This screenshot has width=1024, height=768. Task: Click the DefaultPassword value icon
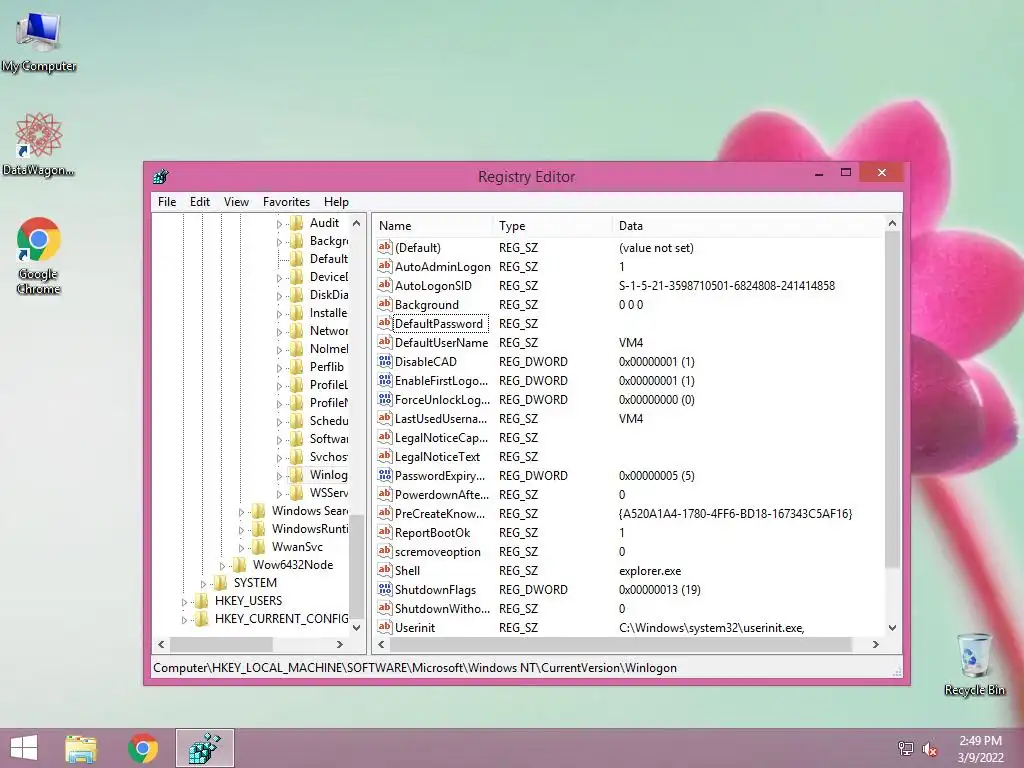(x=385, y=323)
